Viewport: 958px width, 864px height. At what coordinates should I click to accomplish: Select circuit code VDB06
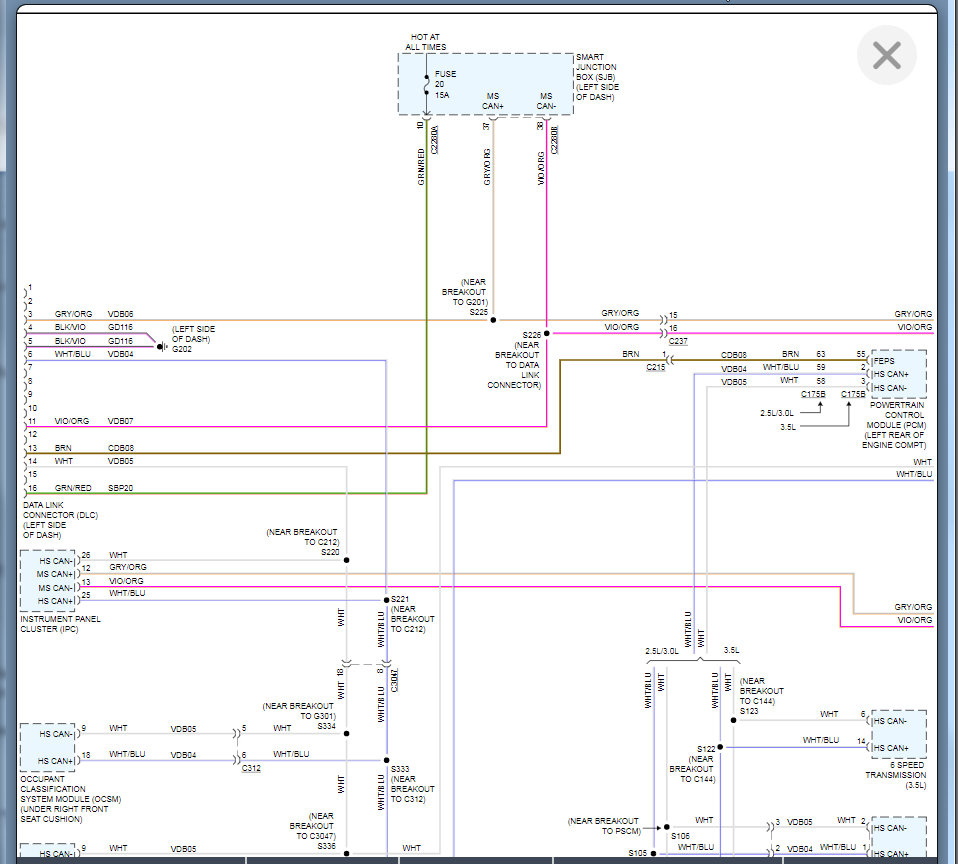(120, 313)
